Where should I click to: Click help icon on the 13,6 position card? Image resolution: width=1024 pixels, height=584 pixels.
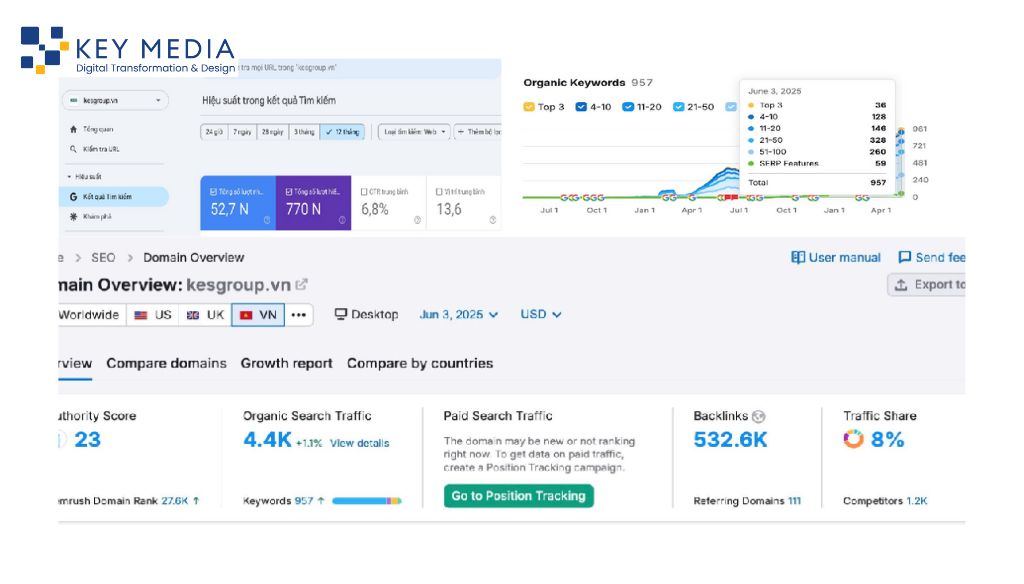(x=492, y=220)
